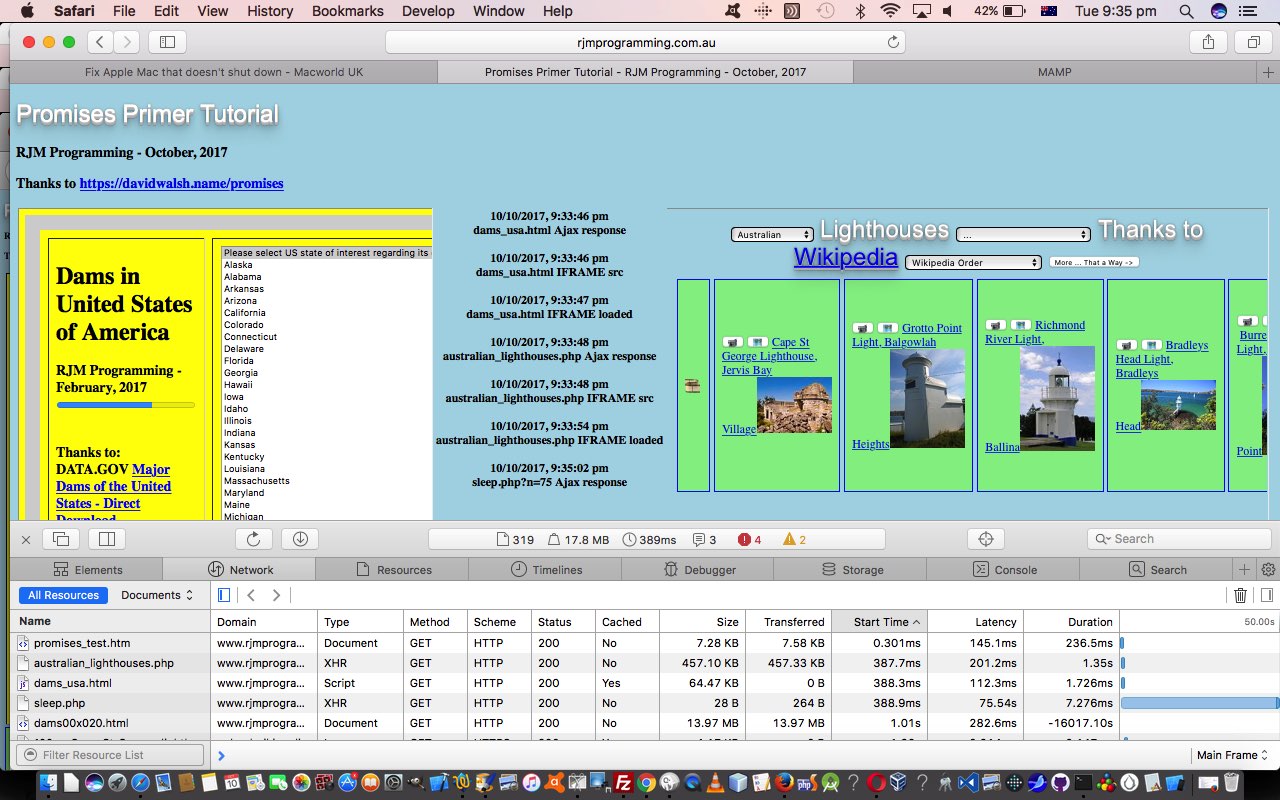Image resolution: width=1280 pixels, height=800 pixels.
Task: Open the Australian country dropdown
Action: (772, 235)
